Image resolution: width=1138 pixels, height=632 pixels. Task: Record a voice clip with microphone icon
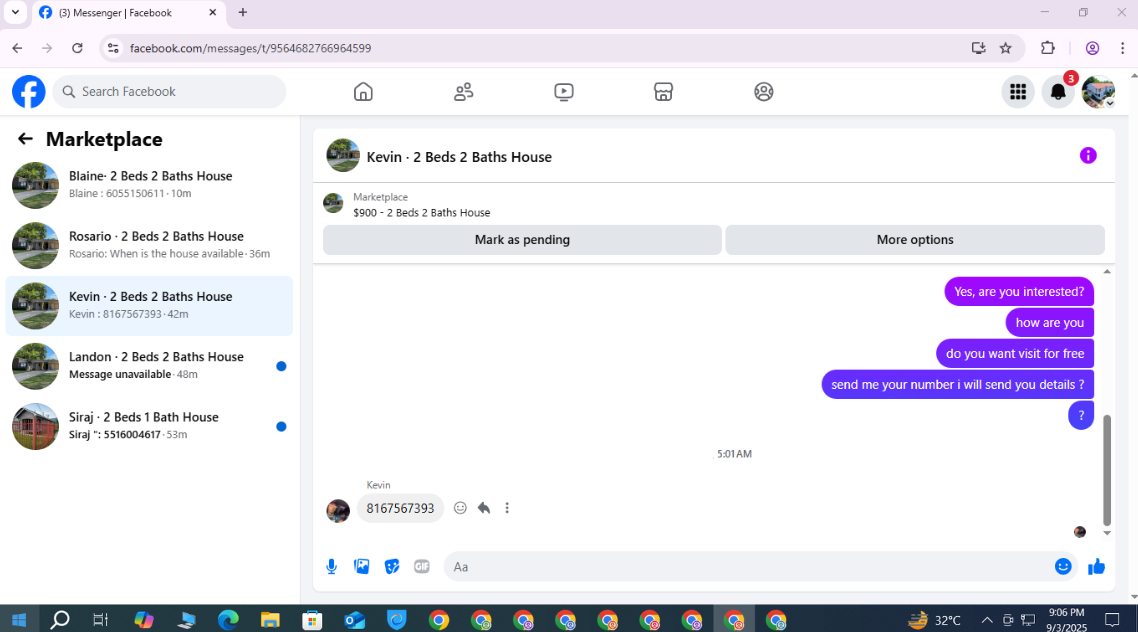tap(332, 567)
